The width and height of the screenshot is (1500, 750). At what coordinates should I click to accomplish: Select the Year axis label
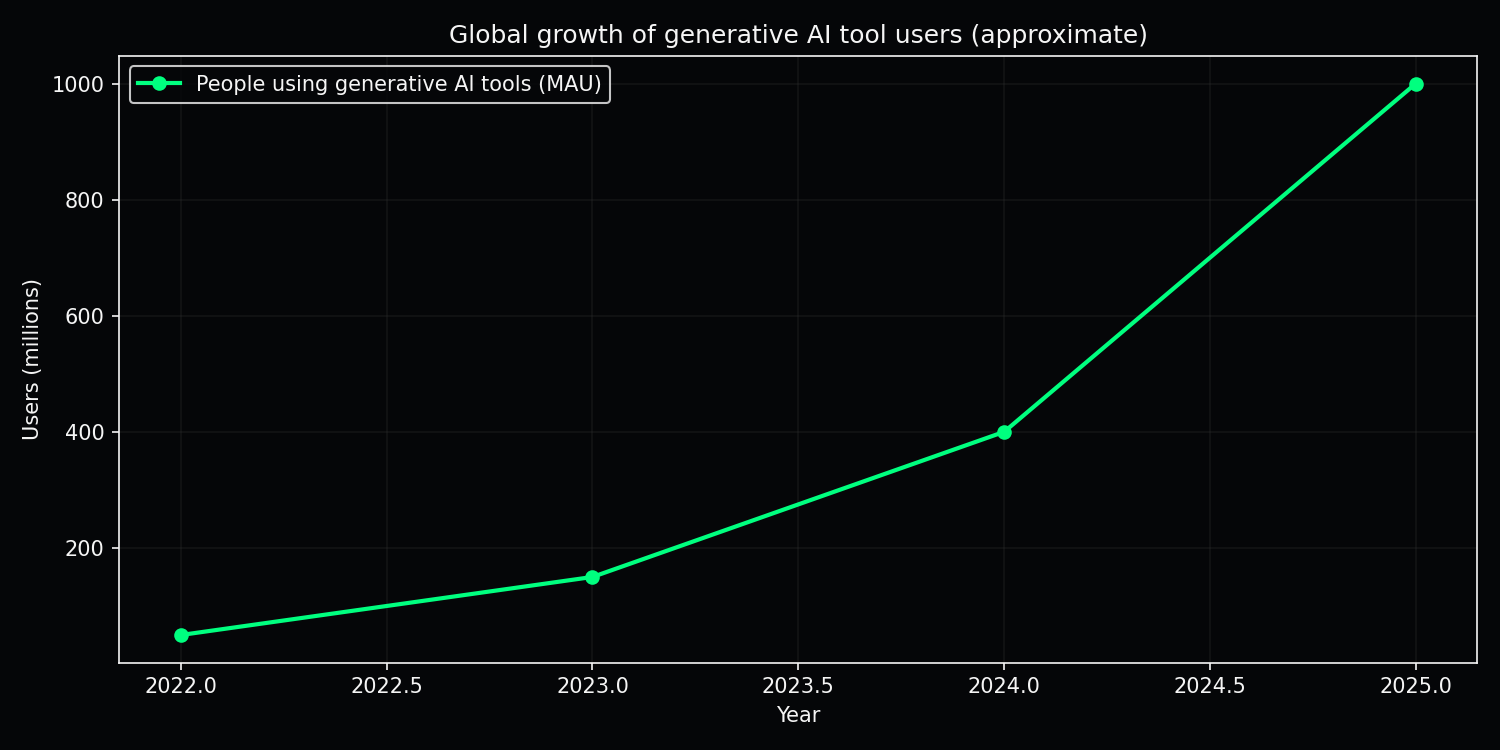798,715
